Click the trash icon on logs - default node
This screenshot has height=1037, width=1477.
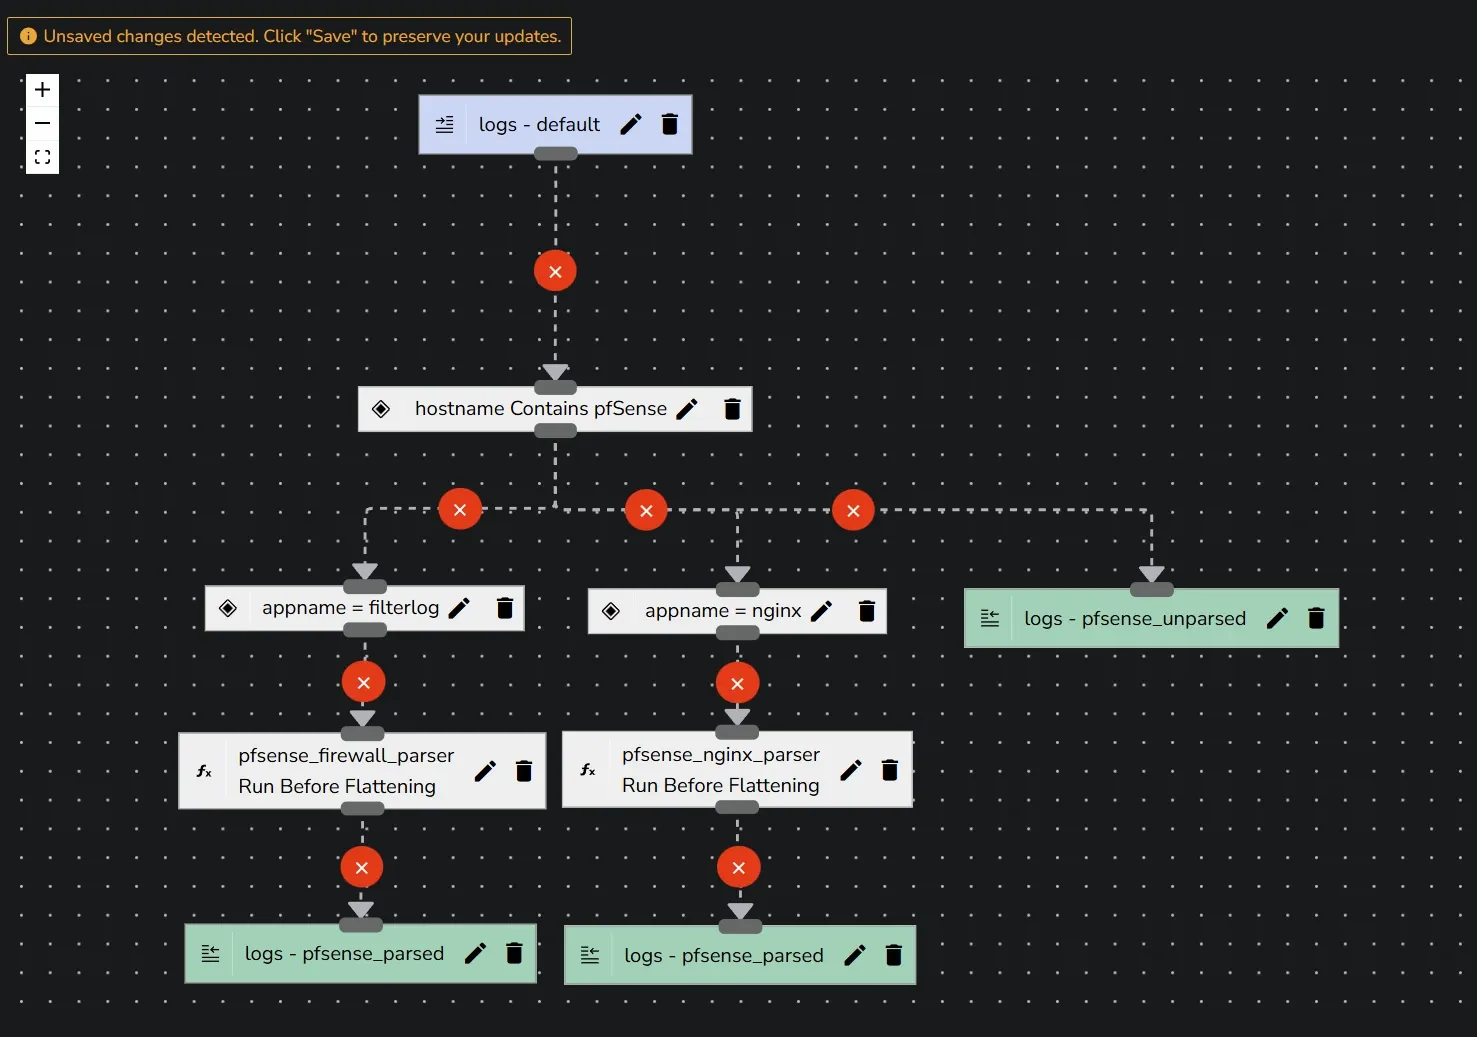tap(669, 124)
